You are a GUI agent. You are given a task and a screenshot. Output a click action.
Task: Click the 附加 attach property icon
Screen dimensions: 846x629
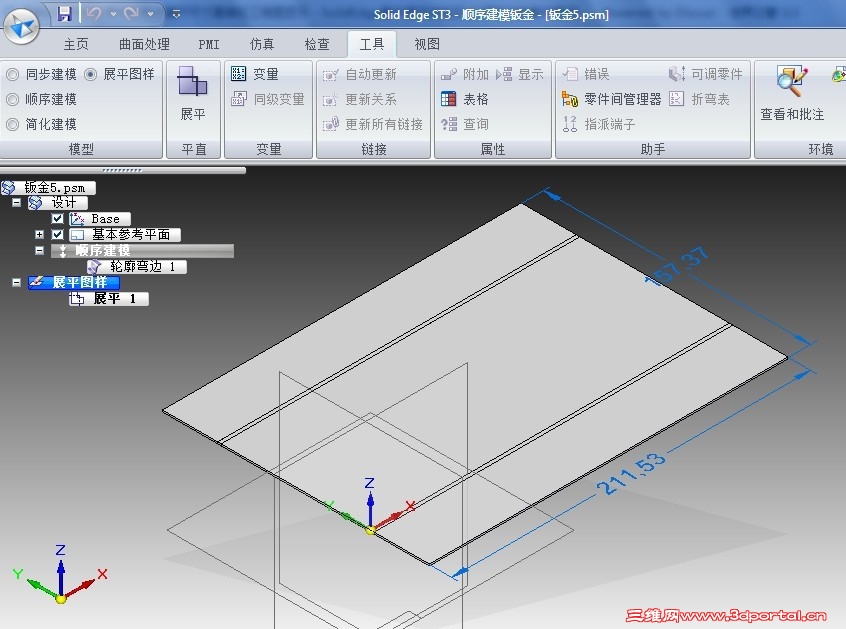(448, 74)
